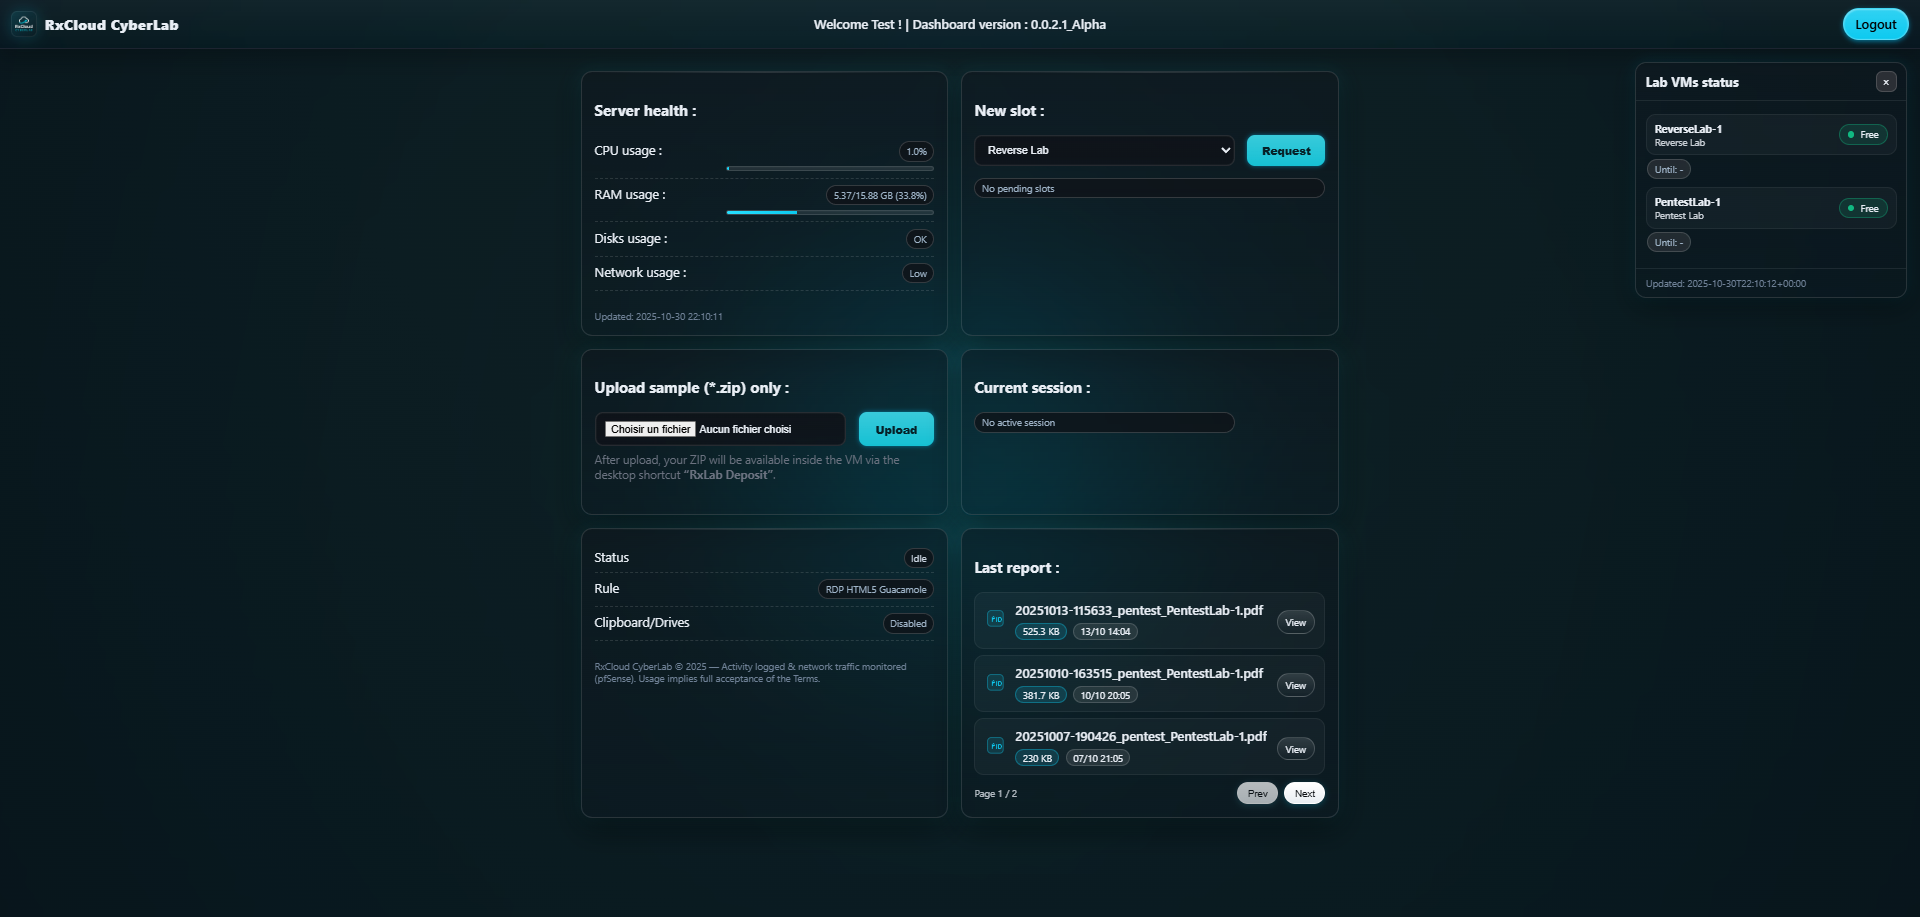The width and height of the screenshot is (1920, 917).
Task: Click the PDF icon of 20251013 report
Action: pyautogui.click(x=995, y=620)
